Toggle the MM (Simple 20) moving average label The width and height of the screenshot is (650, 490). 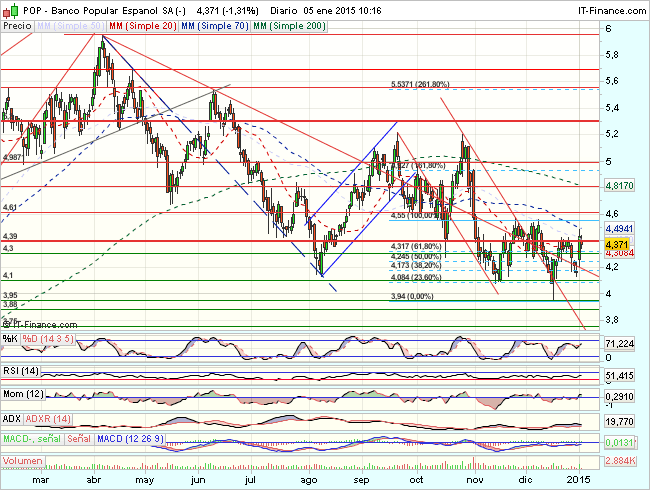coord(143,26)
